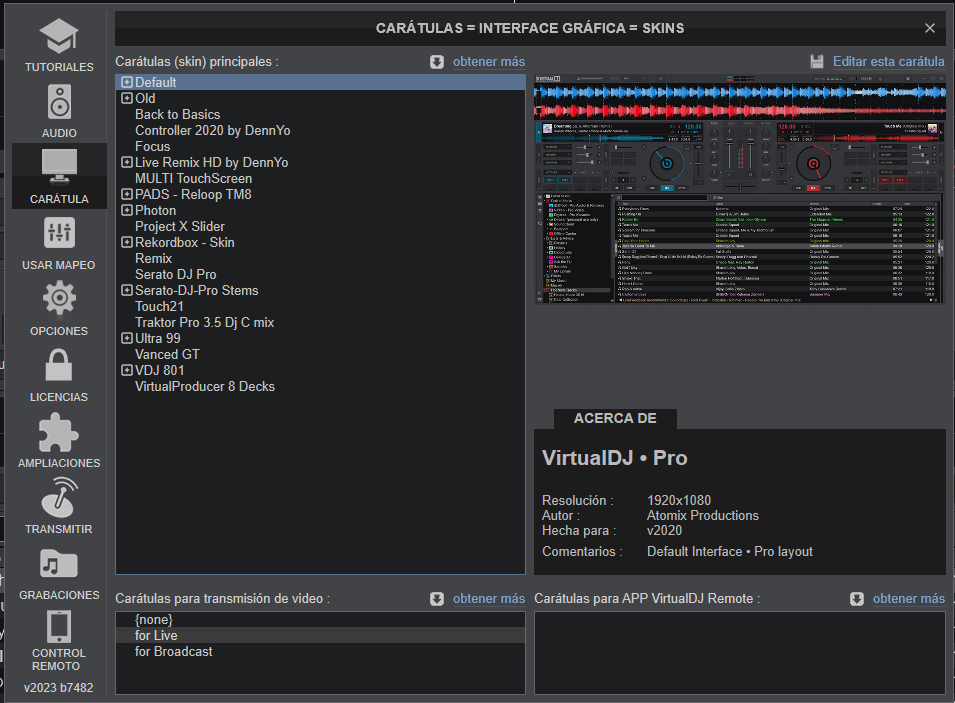955x703 pixels.
Task: Select the Vanced GT skin
Action: click(320, 355)
